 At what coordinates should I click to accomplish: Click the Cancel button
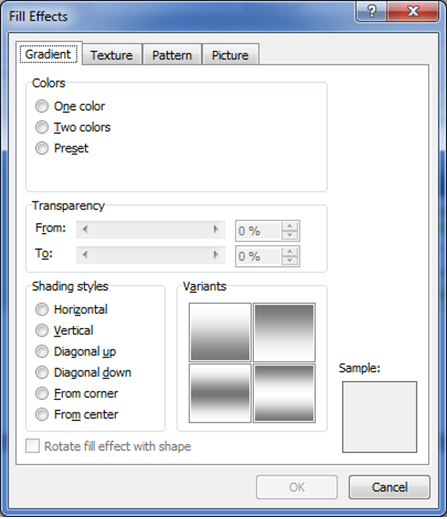(389, 487)
